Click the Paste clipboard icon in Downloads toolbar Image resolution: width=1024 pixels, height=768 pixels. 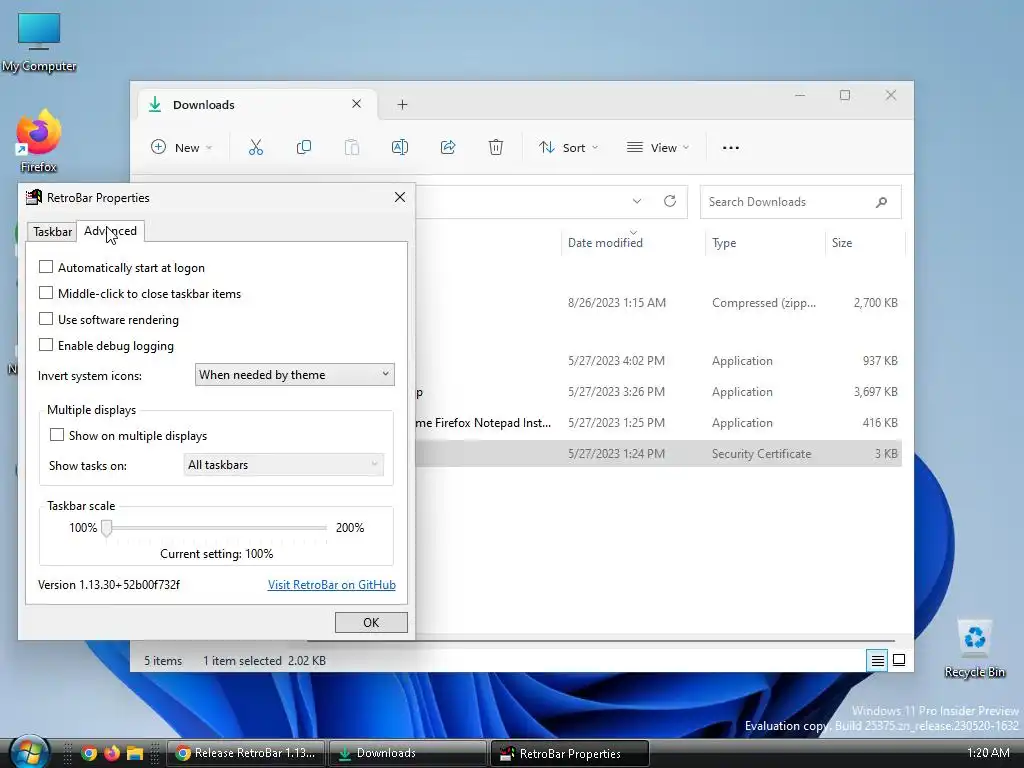(x=351, y=148)
